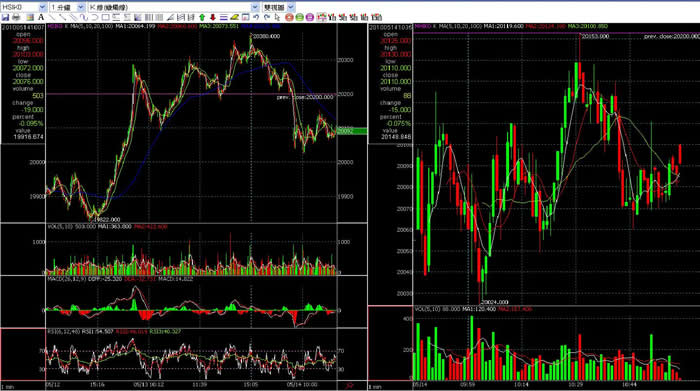This screenshot has width=700, height=391.
Task: Click the red down arrow marker tool
Action: click(213, 17)
